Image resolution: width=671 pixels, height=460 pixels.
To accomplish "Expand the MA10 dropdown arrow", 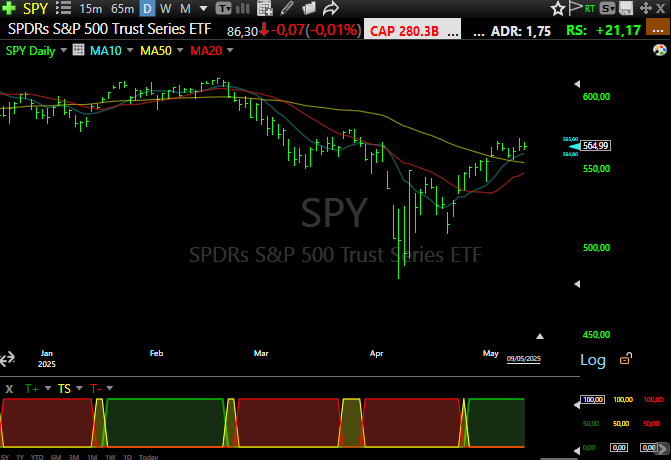I will click(x=130, y=50).
